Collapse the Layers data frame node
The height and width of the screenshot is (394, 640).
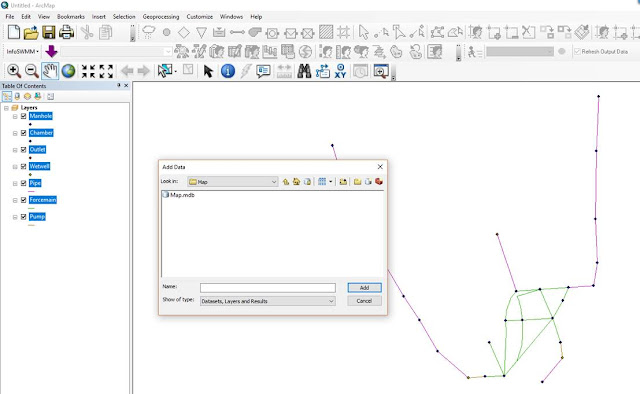point(6,108)
